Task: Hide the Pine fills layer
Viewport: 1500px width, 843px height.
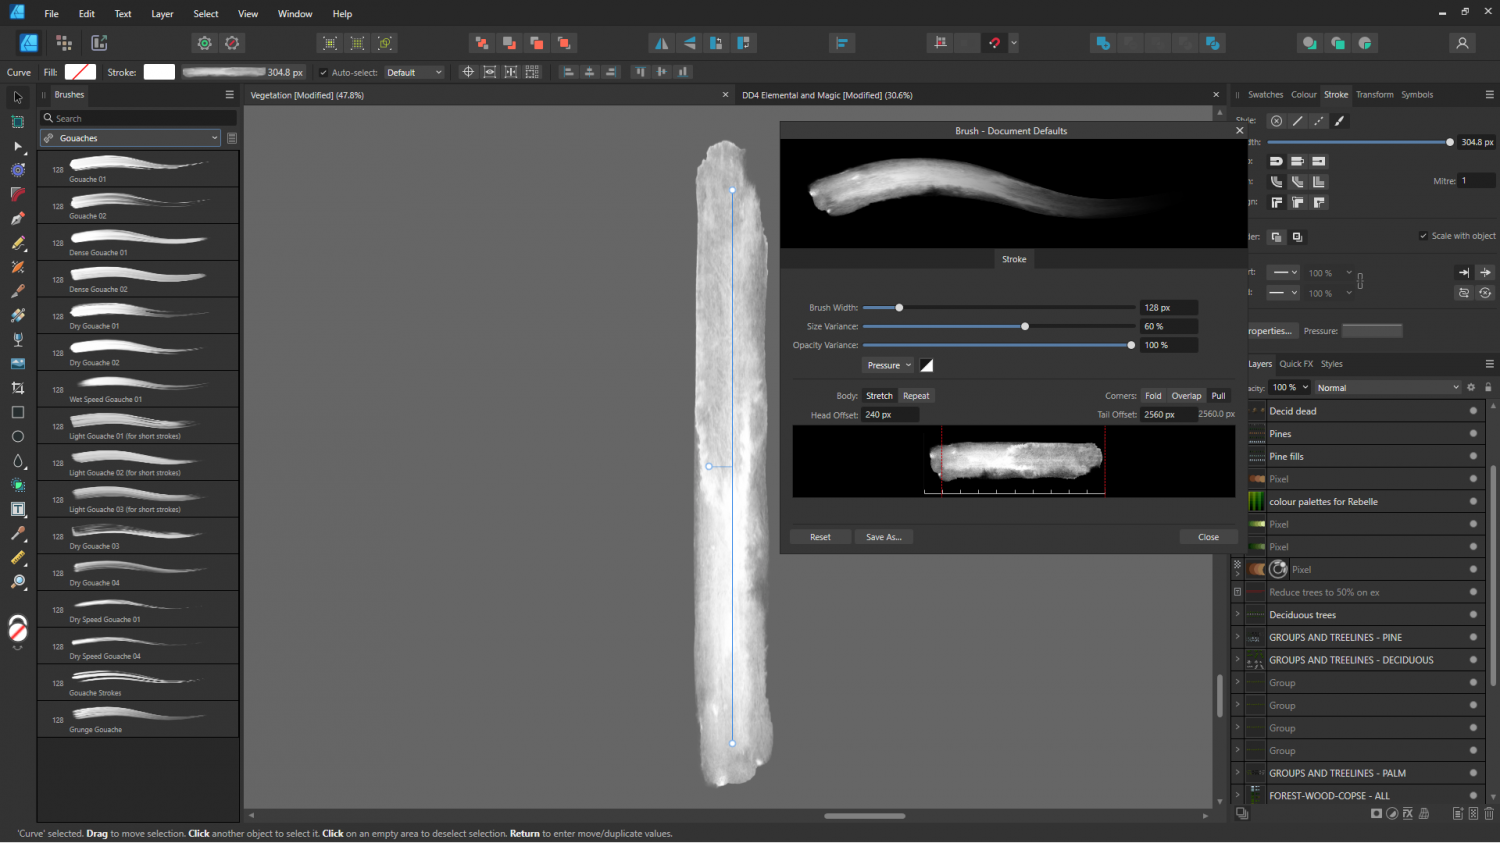Action: [1473, 456]
